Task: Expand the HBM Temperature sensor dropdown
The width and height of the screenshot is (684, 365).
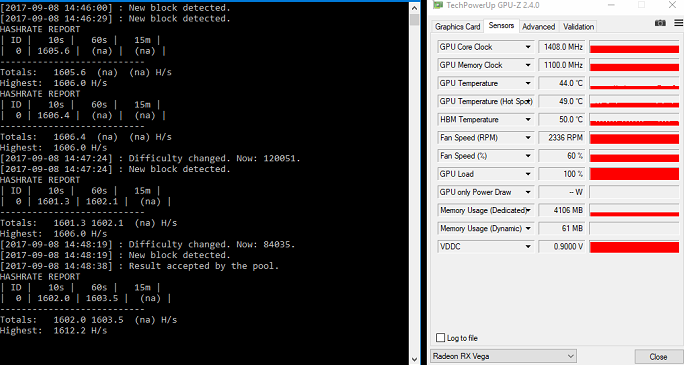Action: (528, 119)
